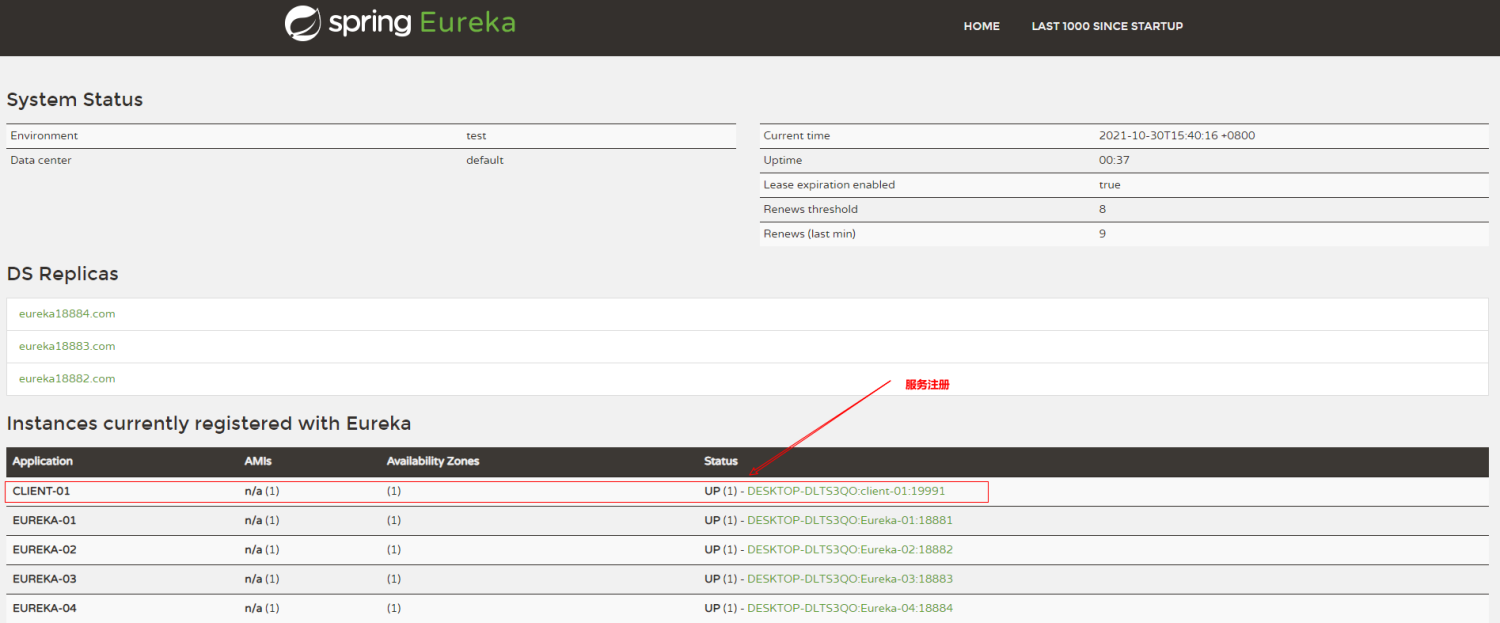Viewport: 1500px width, 623px height.
Task: Click the DS Replicas heading
Action: pyautogui.click(x=63, y=274)
